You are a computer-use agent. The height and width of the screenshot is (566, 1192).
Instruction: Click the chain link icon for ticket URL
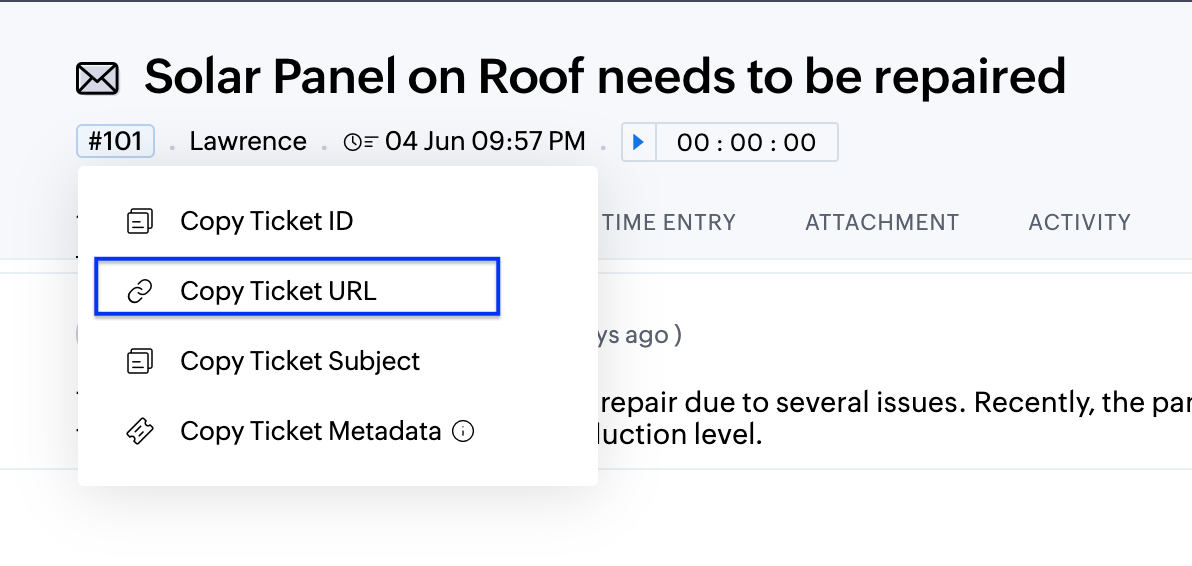(x=140, y=291)
